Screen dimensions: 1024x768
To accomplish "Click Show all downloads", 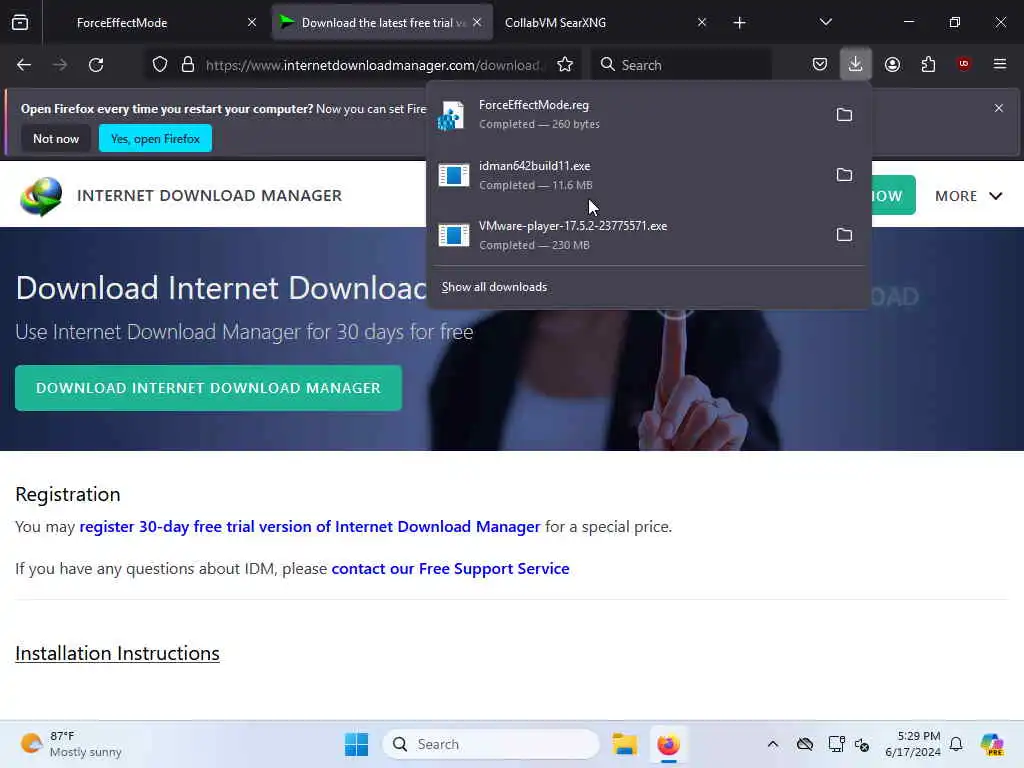I will pyautogui.click(x=494, y=287).
